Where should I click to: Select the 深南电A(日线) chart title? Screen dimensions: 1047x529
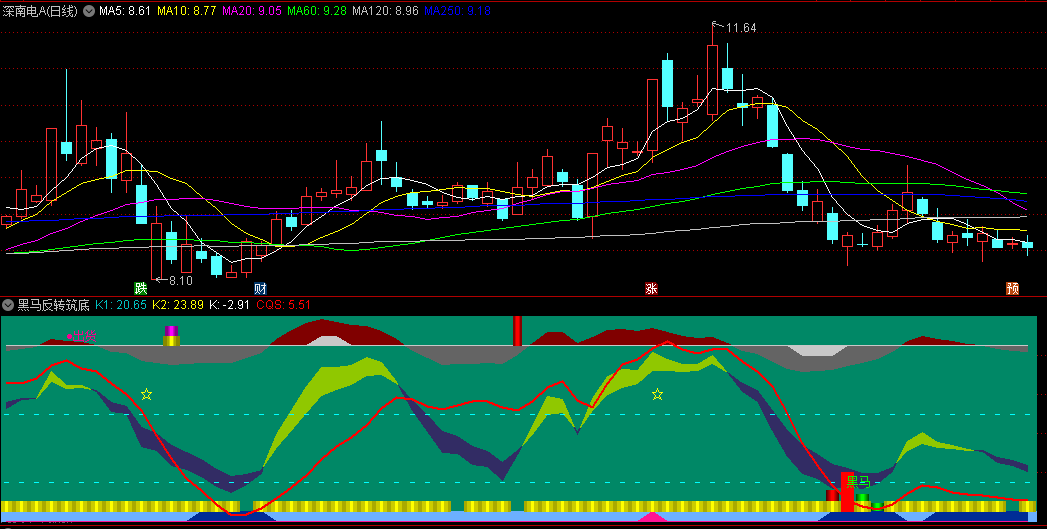coord(41,11)
